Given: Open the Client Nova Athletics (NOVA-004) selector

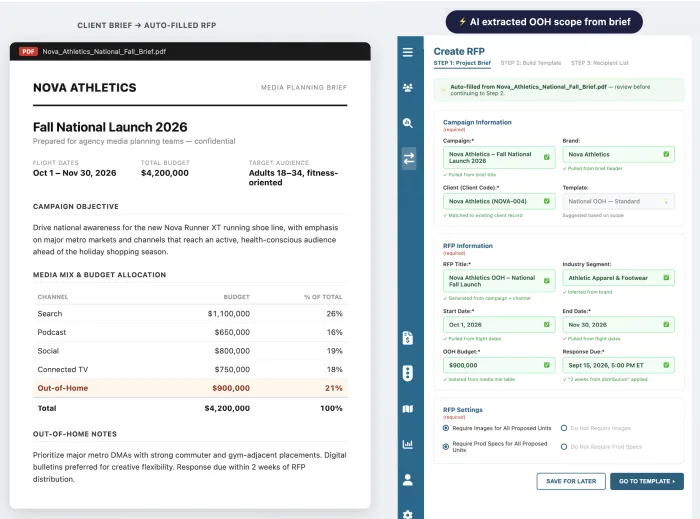Looking at the screenshot, I should point(499,201).
